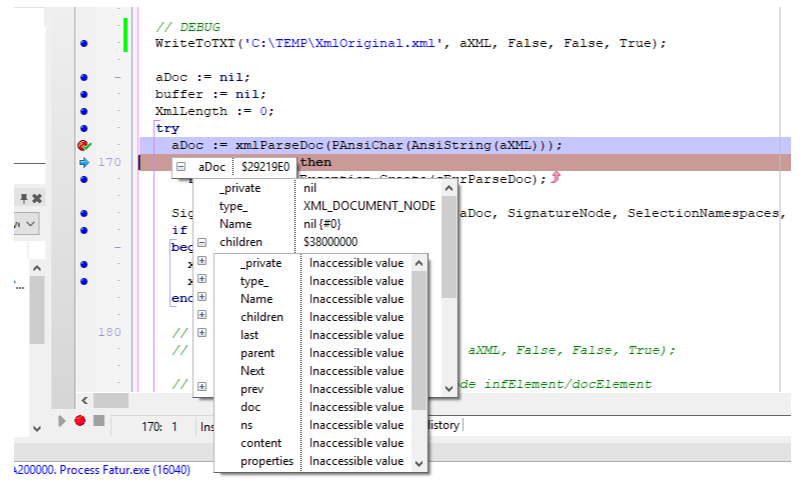
Task: Click the blue dot beside XmlLength := 0
Action: point(84,111)
